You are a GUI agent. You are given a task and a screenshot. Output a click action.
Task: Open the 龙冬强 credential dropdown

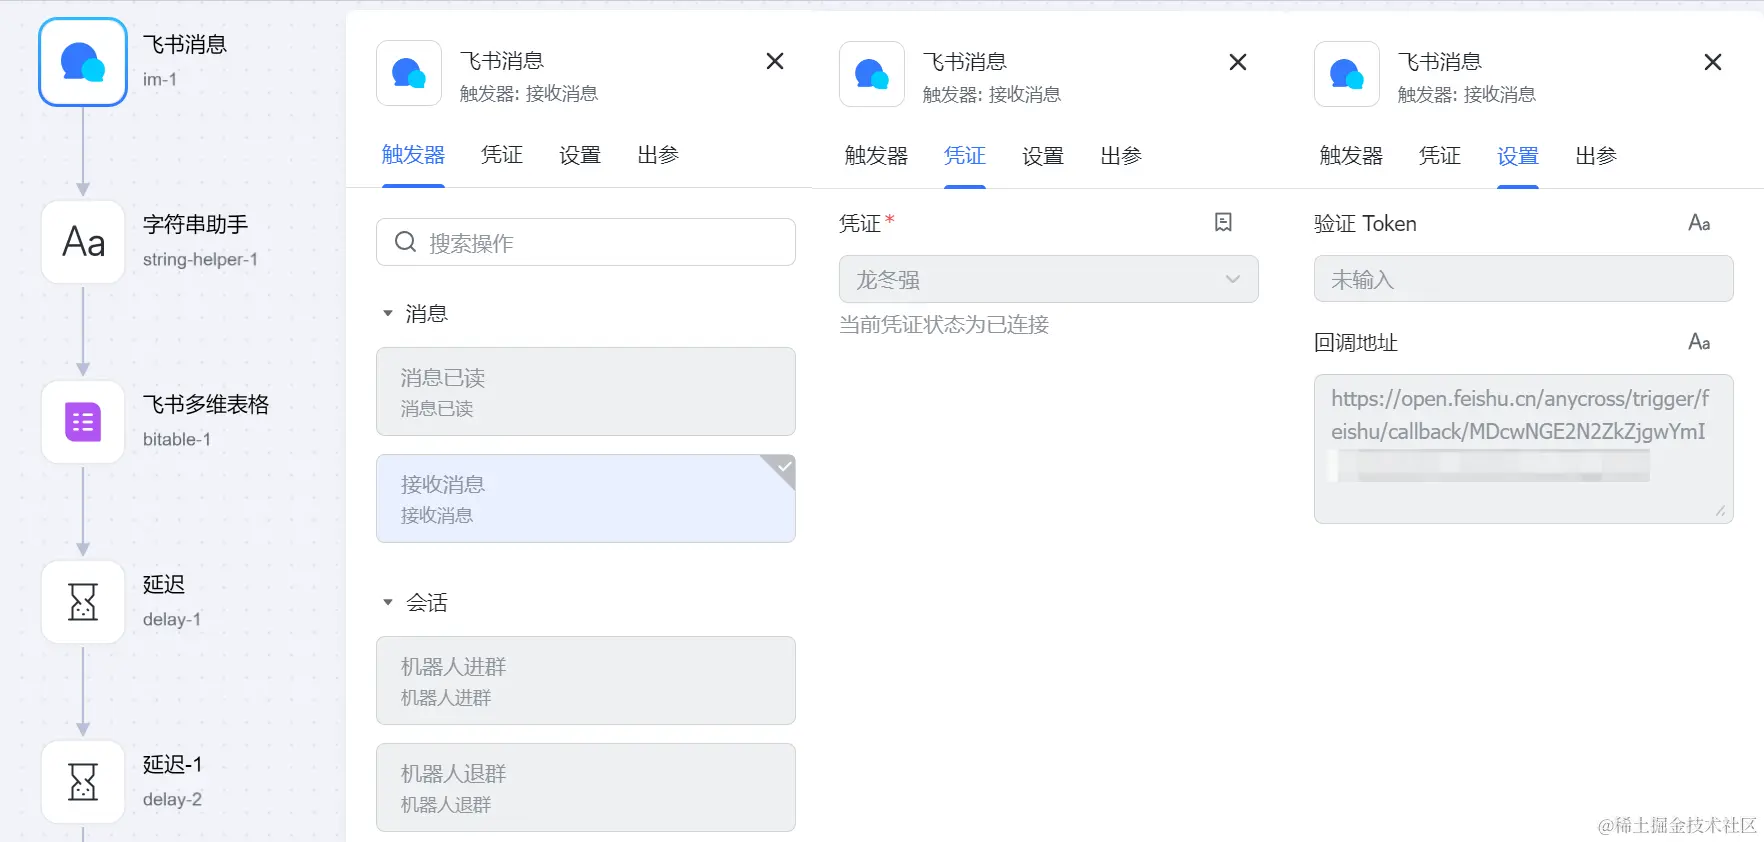[1048, 279]
